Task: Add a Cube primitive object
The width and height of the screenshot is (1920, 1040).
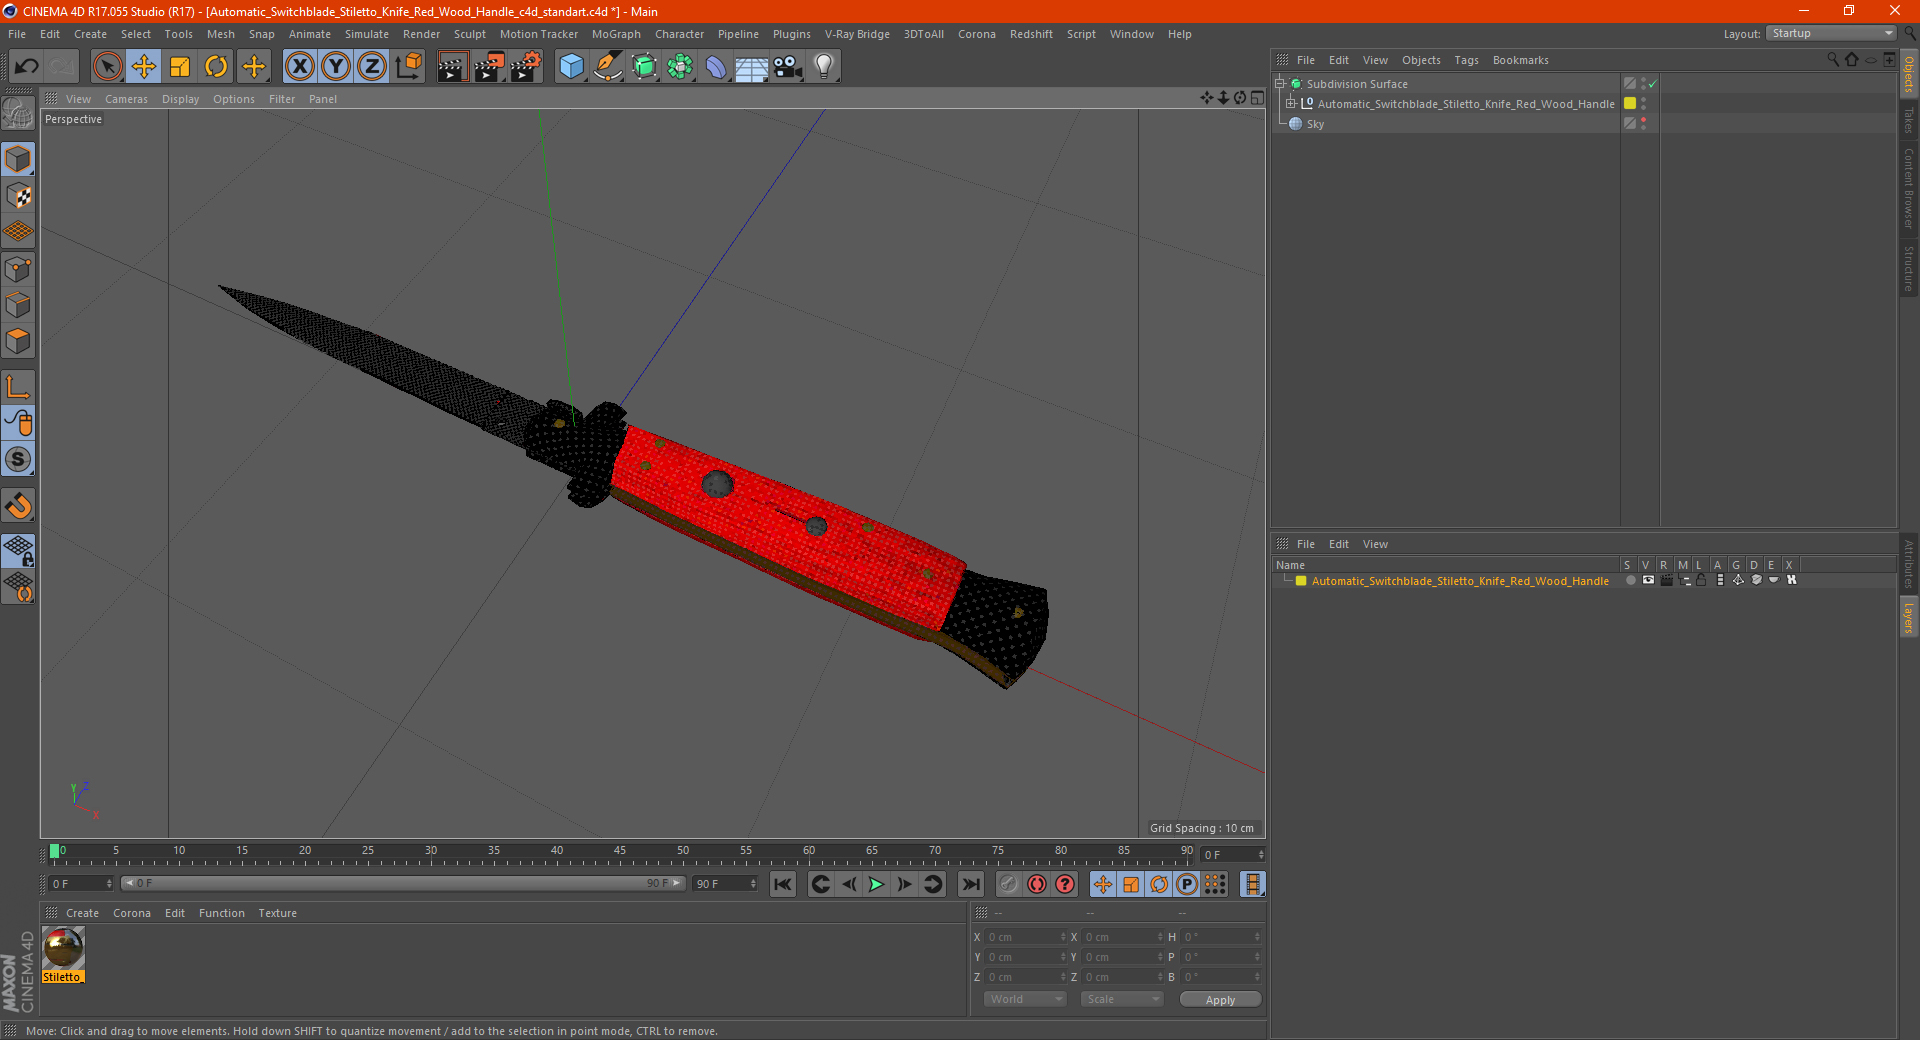Action: (x=571, y=67)
